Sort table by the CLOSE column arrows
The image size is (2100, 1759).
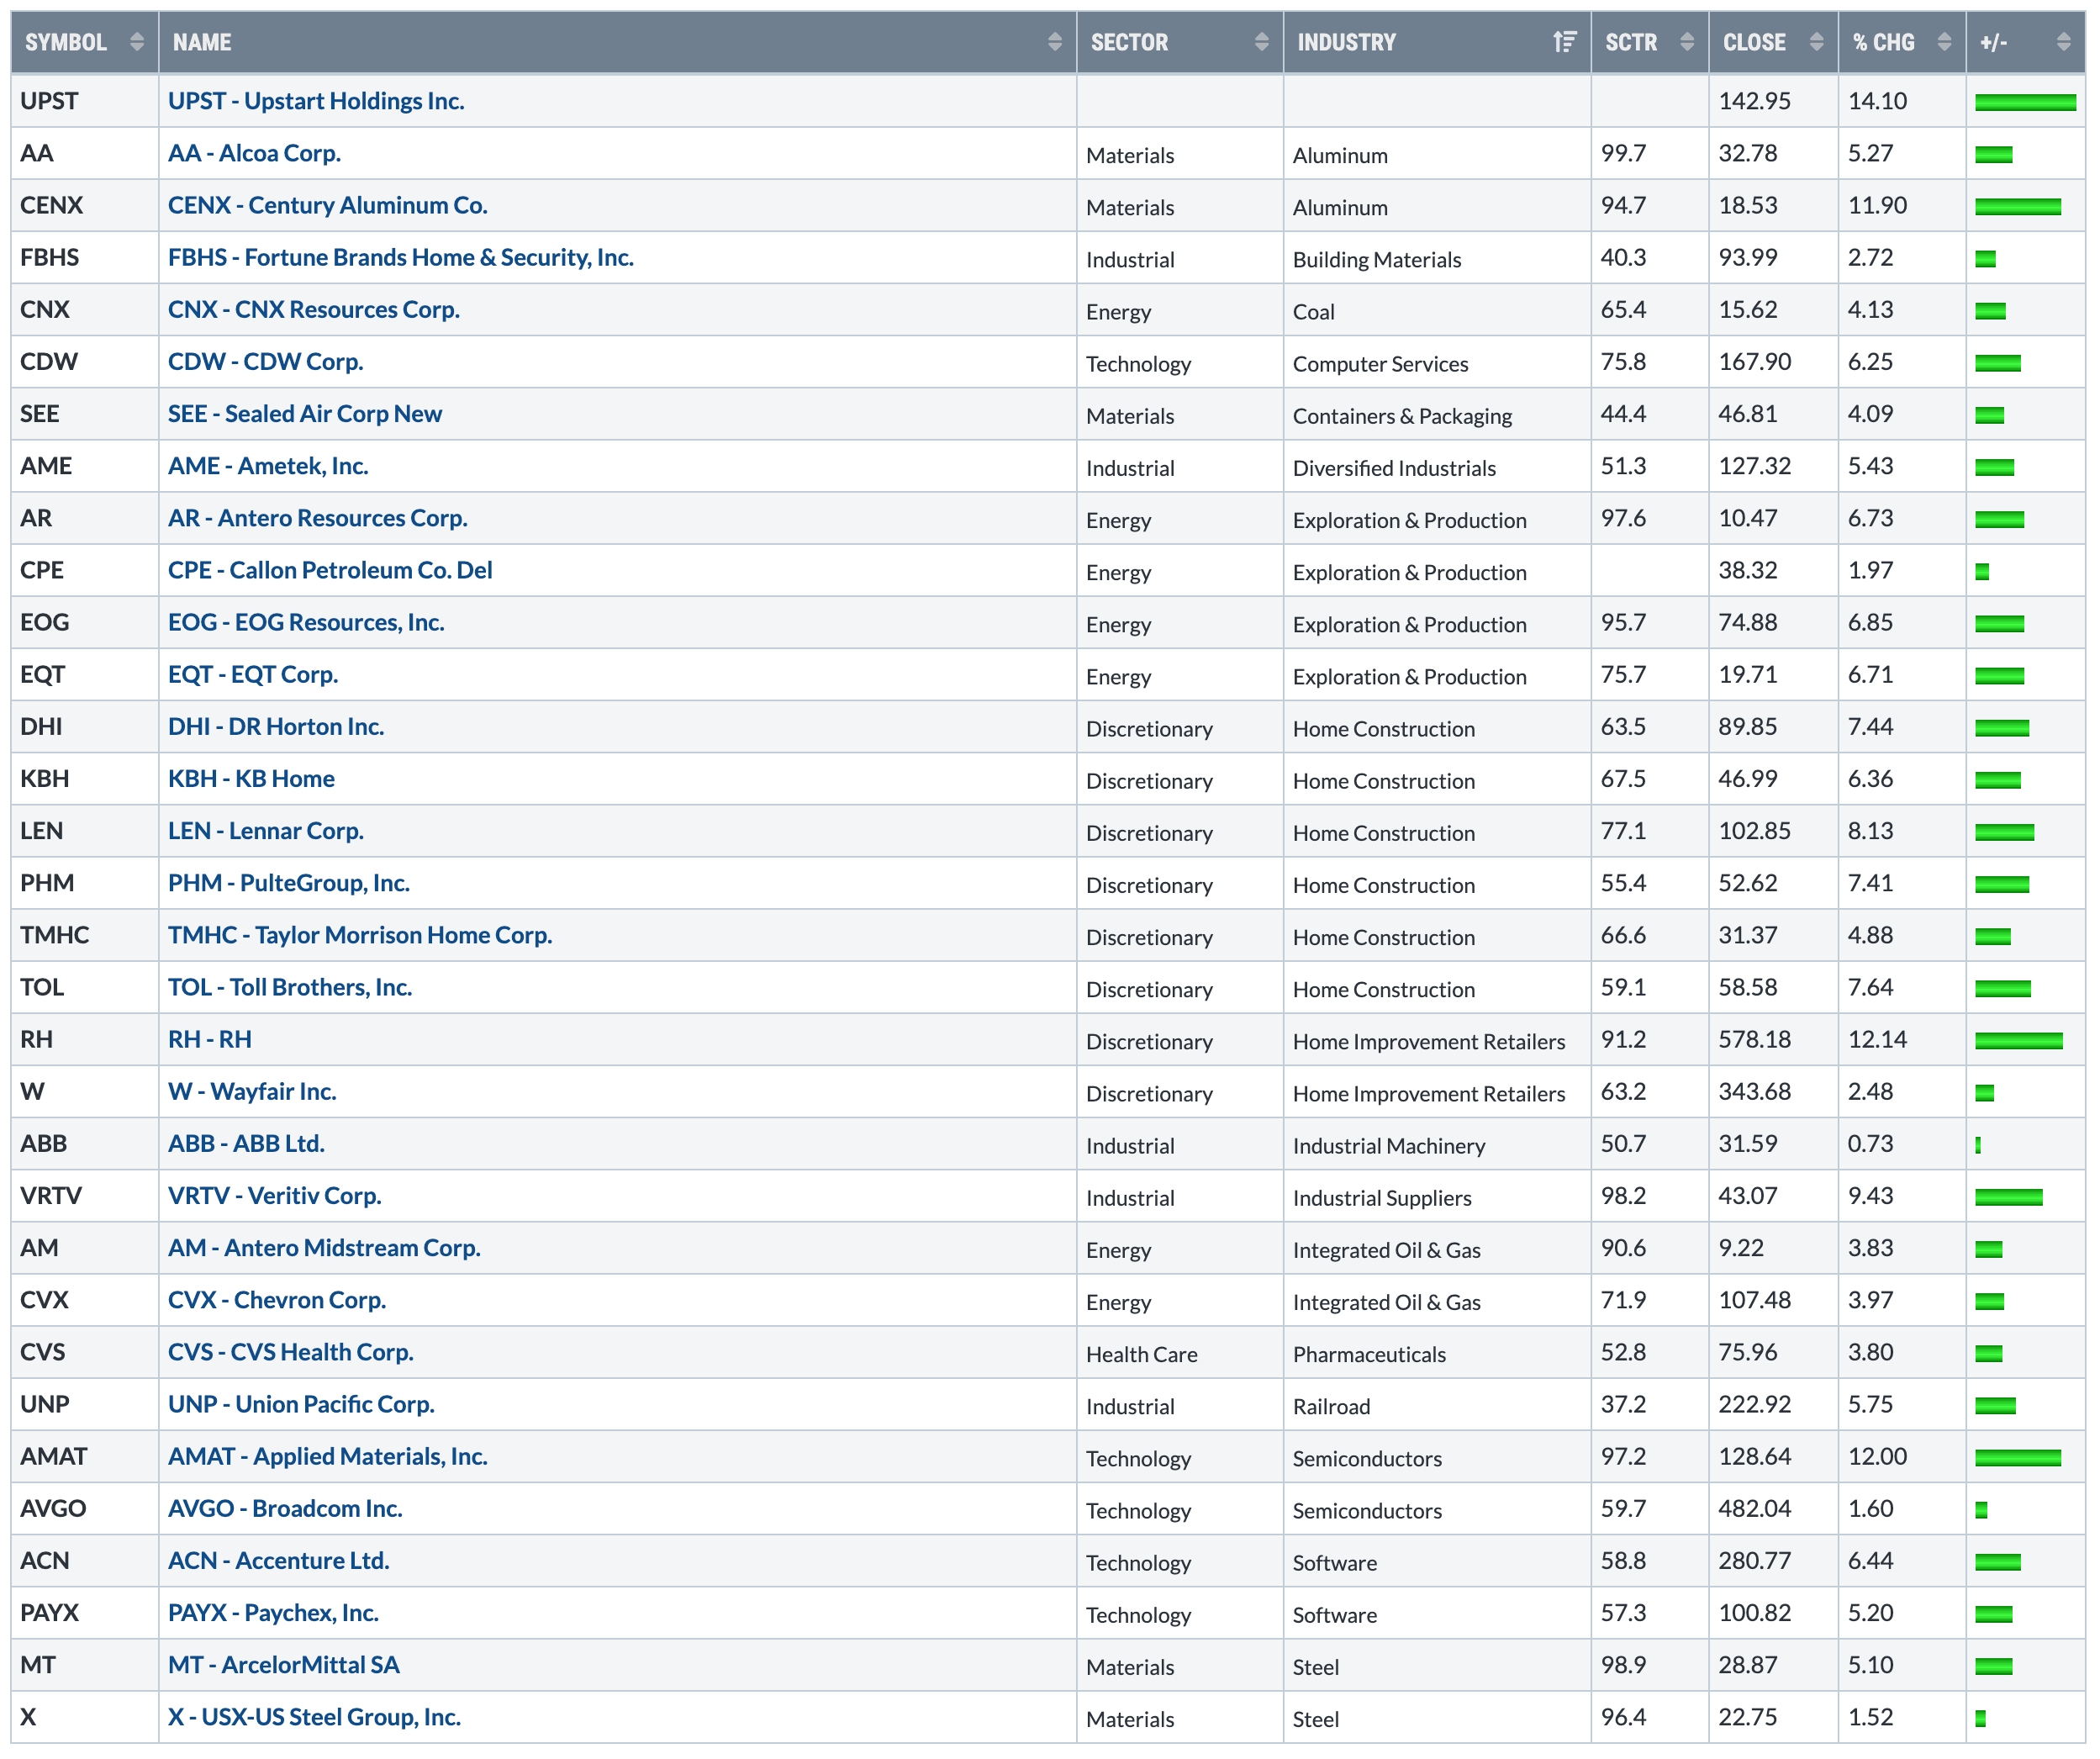1816,42
